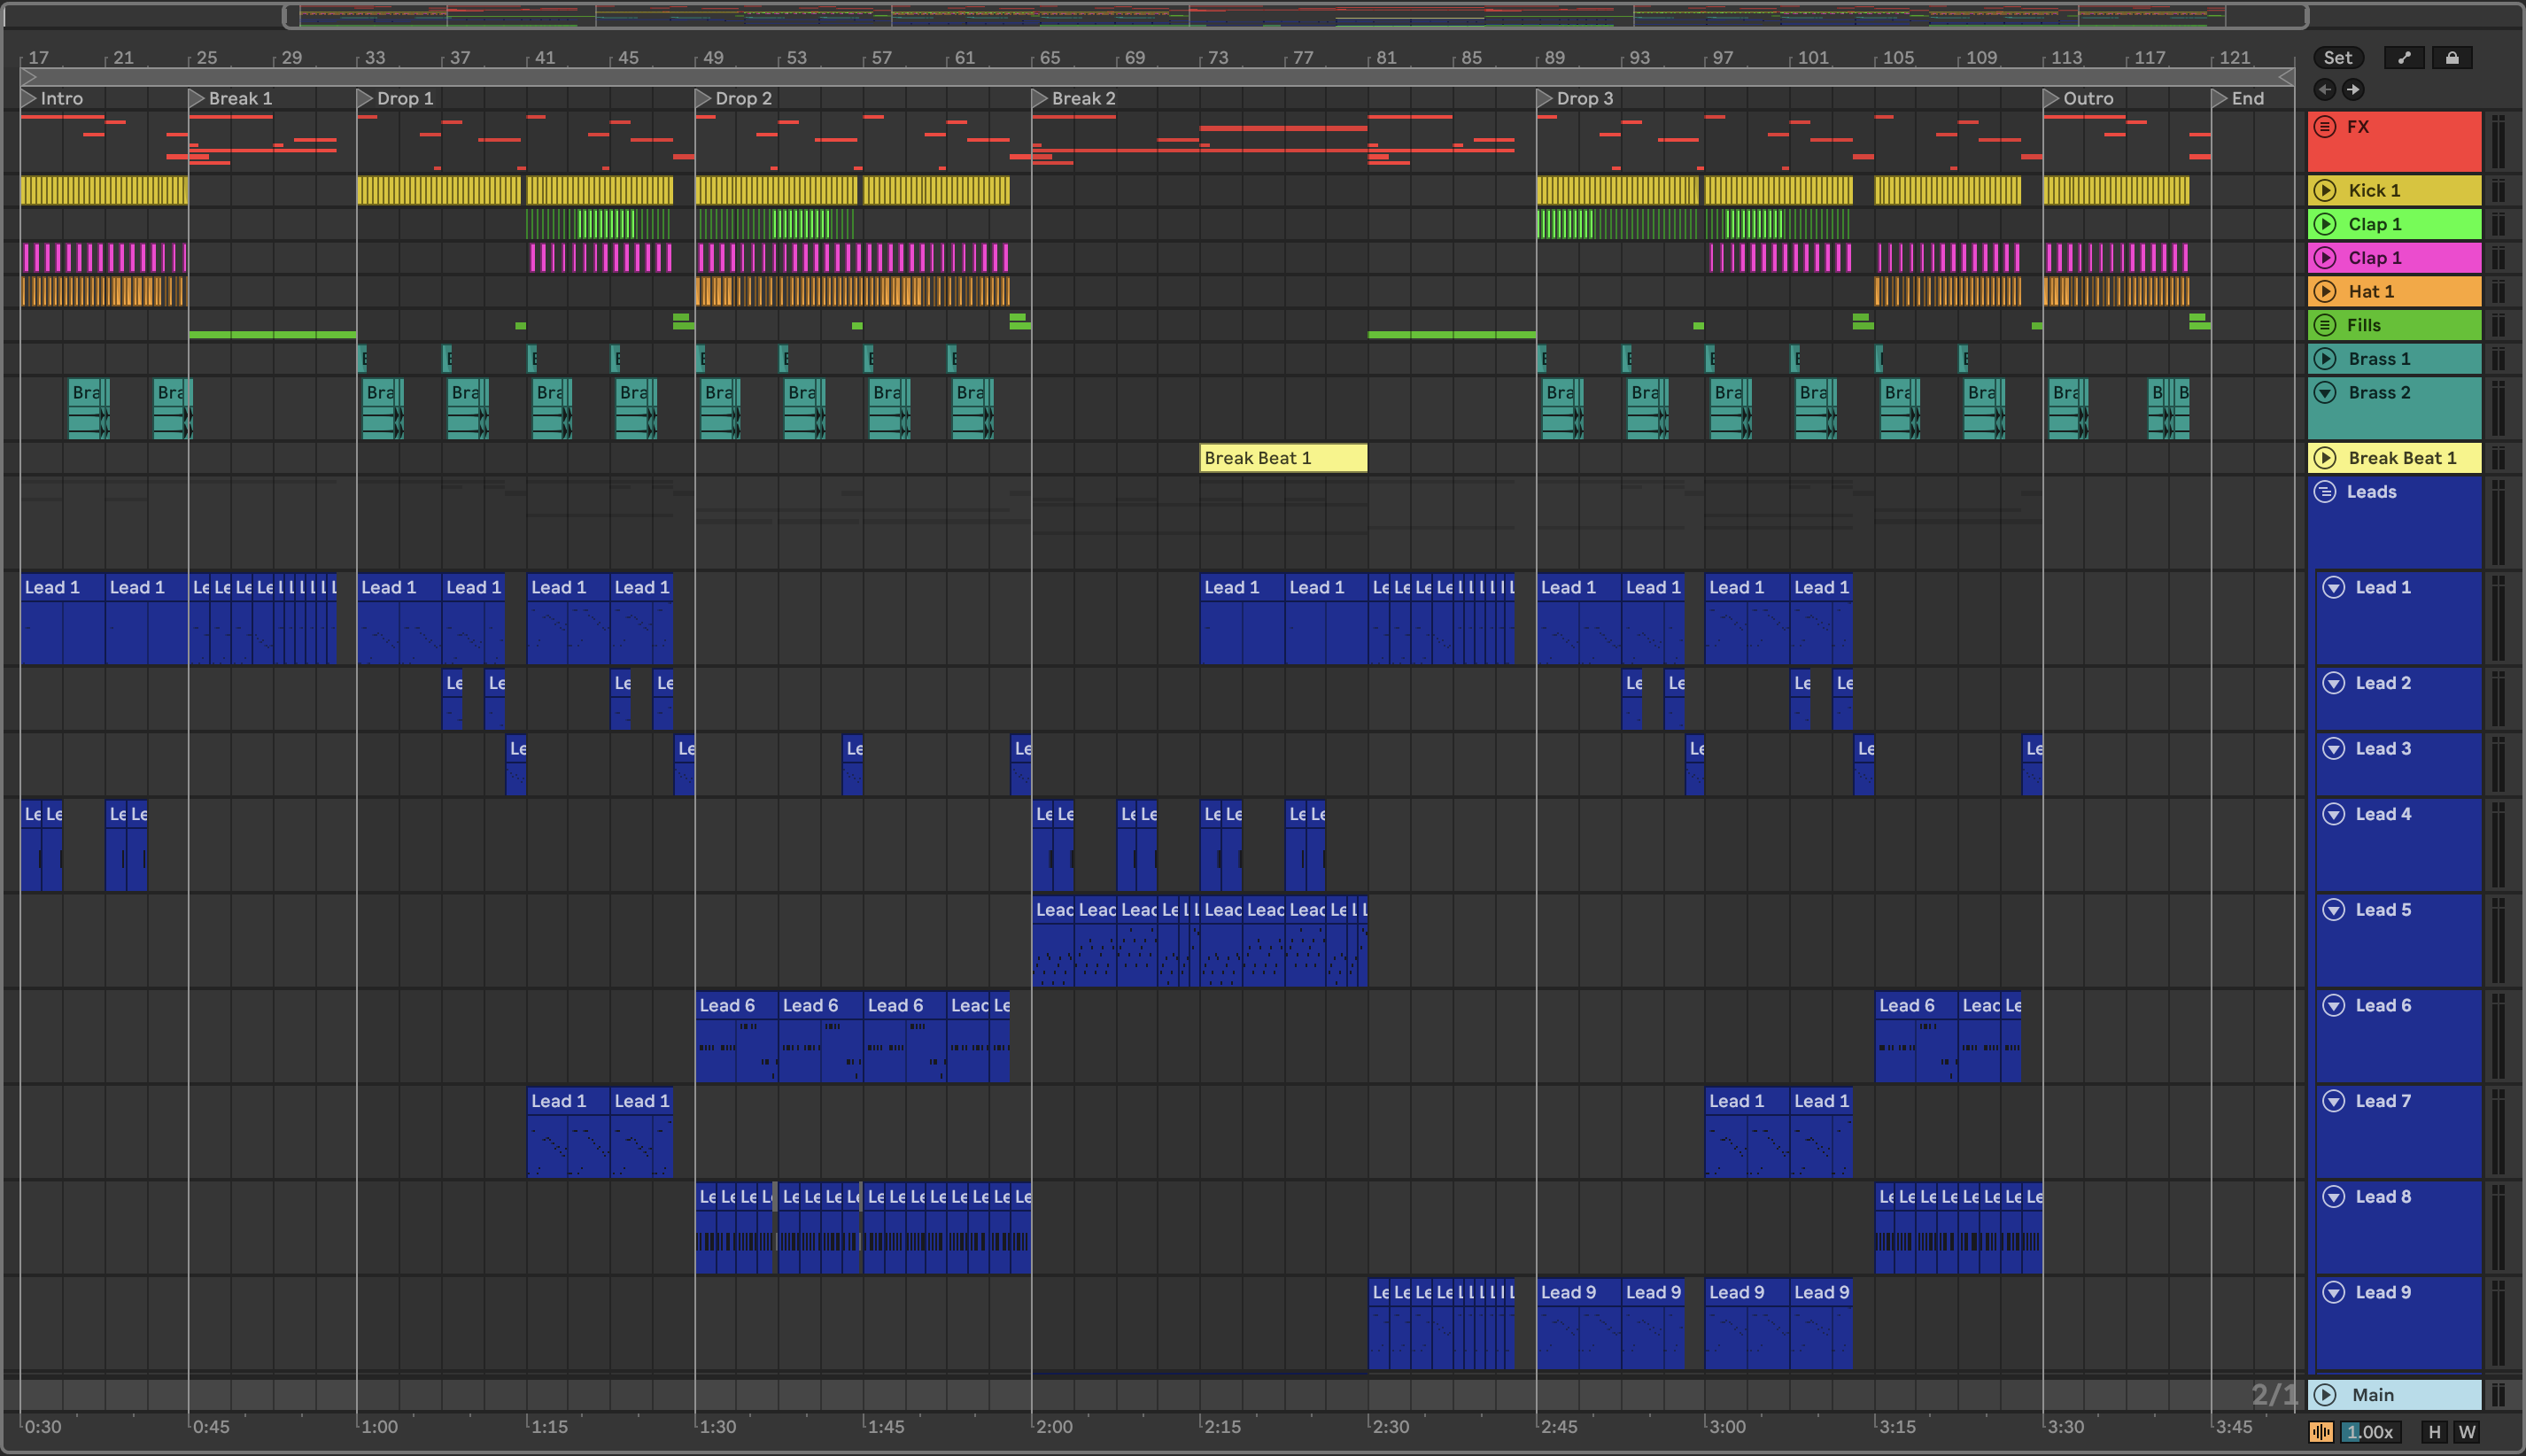Select the End locator

pyautogui.click(x=2238, y=98)
